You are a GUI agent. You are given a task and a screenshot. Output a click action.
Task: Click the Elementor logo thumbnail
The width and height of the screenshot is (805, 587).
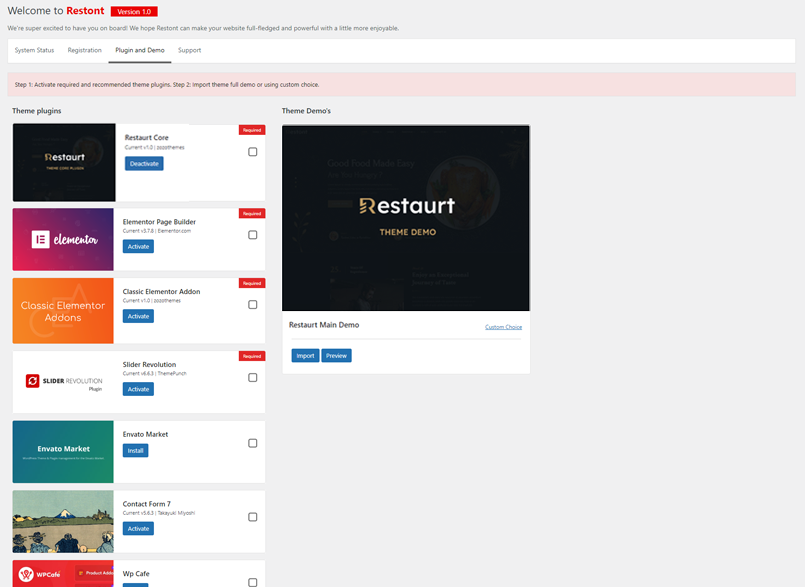[x=63, y=239]
